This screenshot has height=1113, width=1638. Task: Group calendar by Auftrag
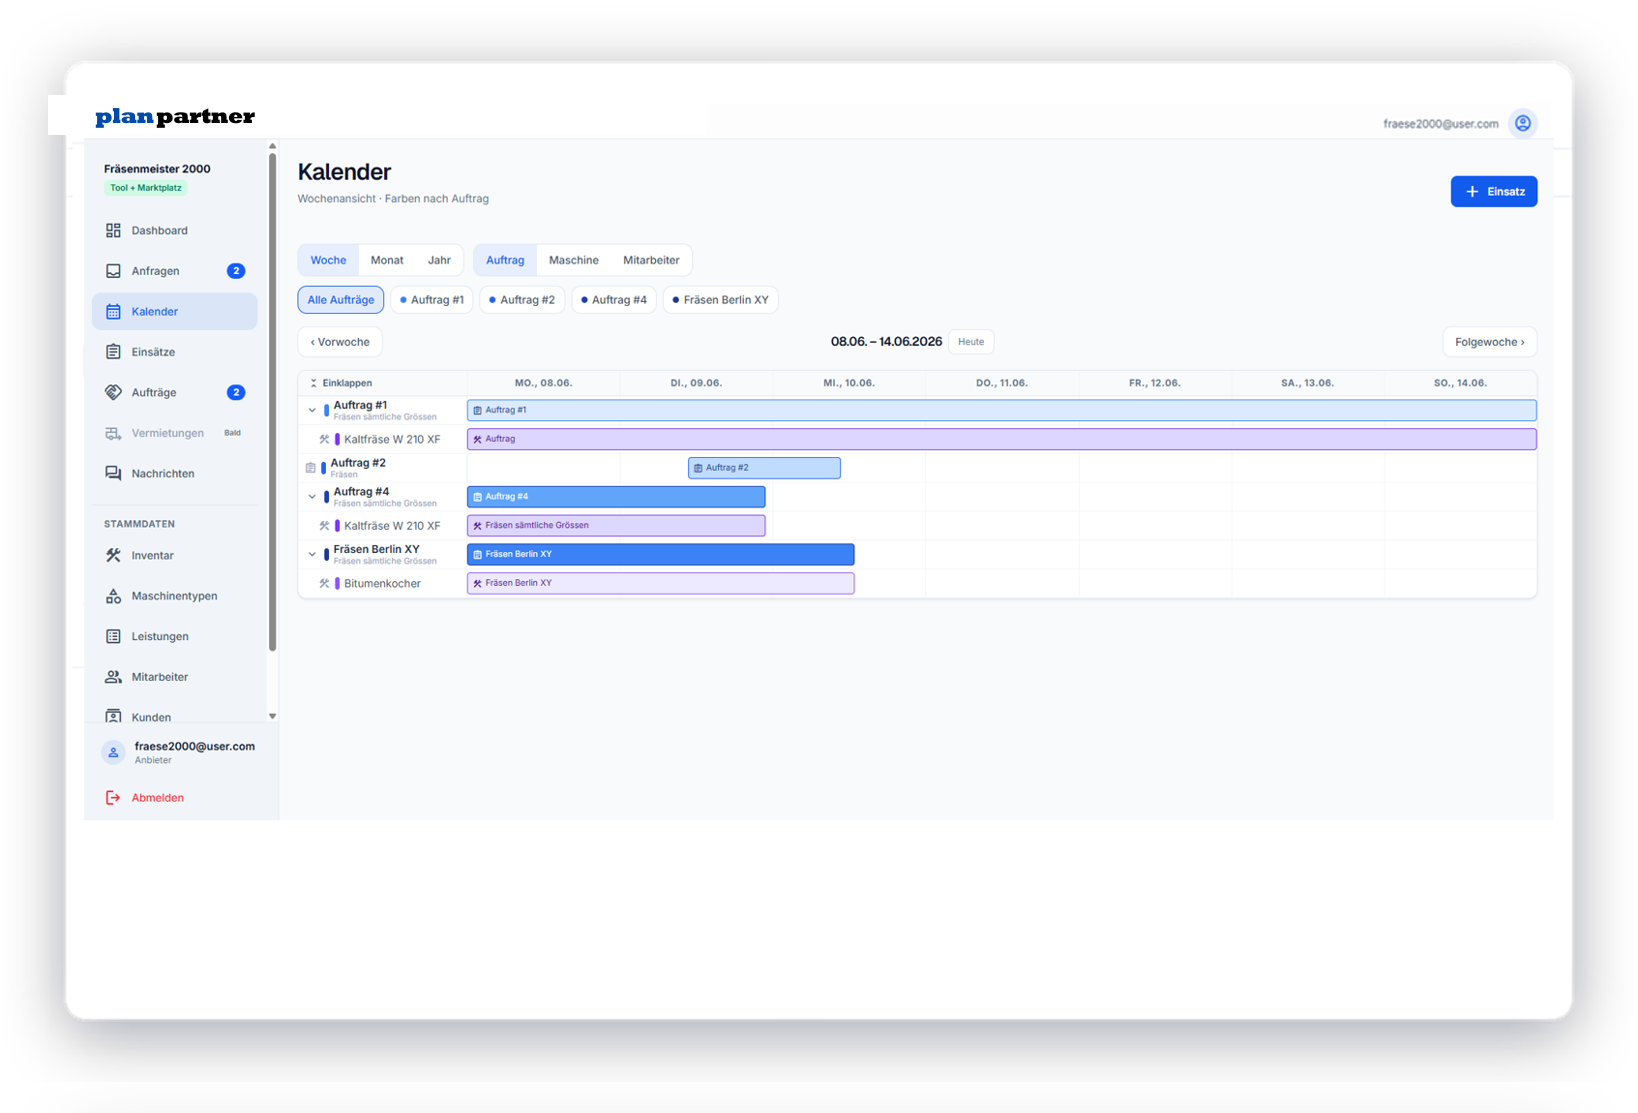tap(505, 260)
